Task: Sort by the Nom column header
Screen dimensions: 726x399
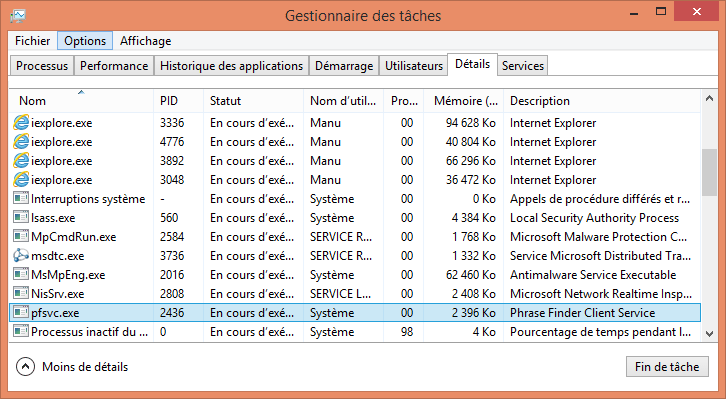Action: [81, 101]
